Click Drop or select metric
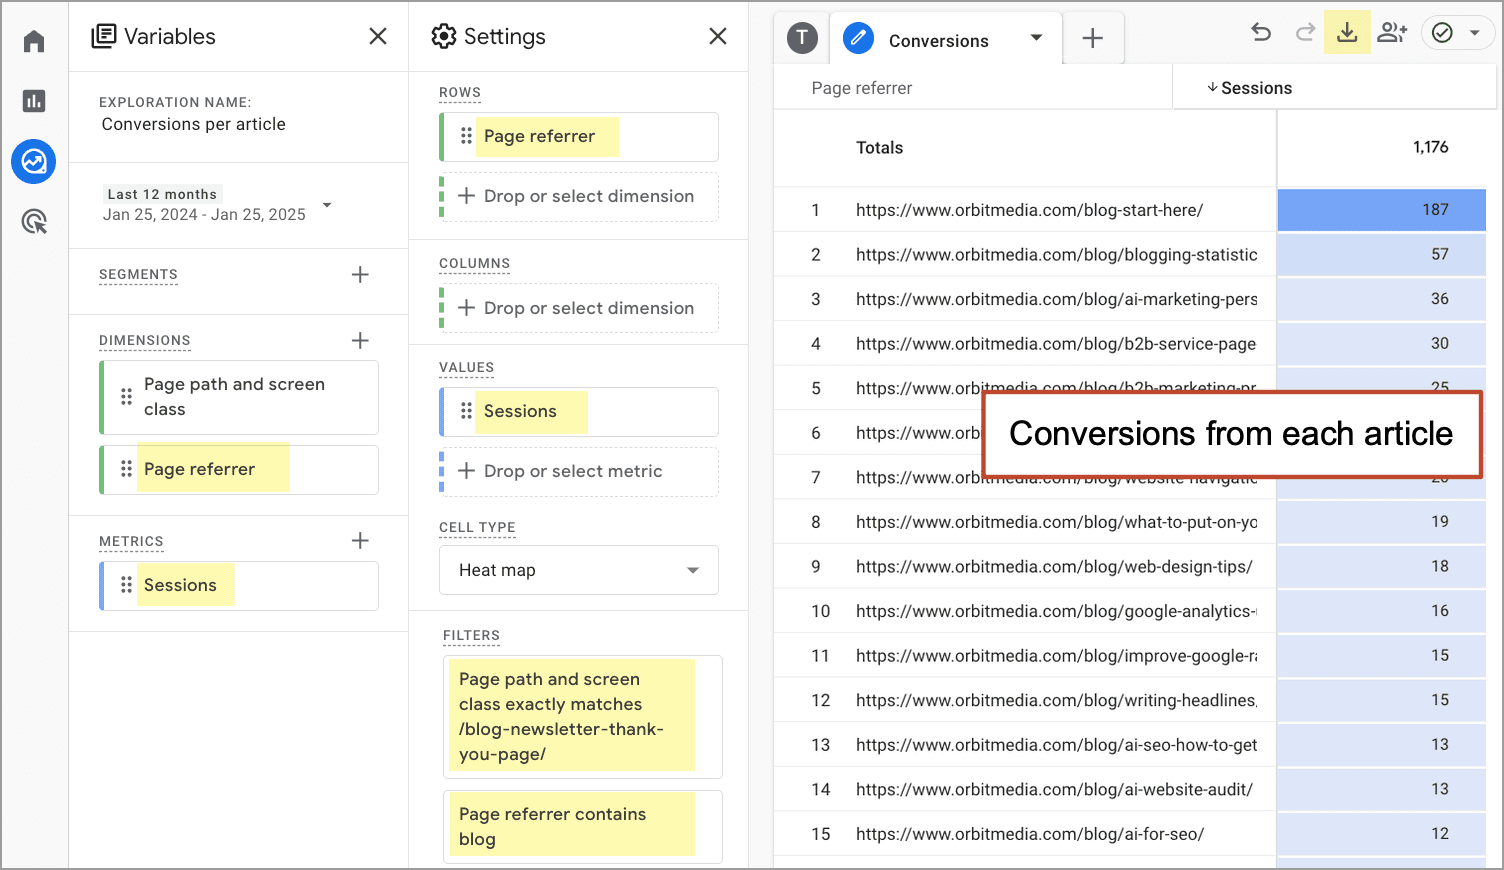Screen dimensions: 1504x870 [x=579, y=472]
